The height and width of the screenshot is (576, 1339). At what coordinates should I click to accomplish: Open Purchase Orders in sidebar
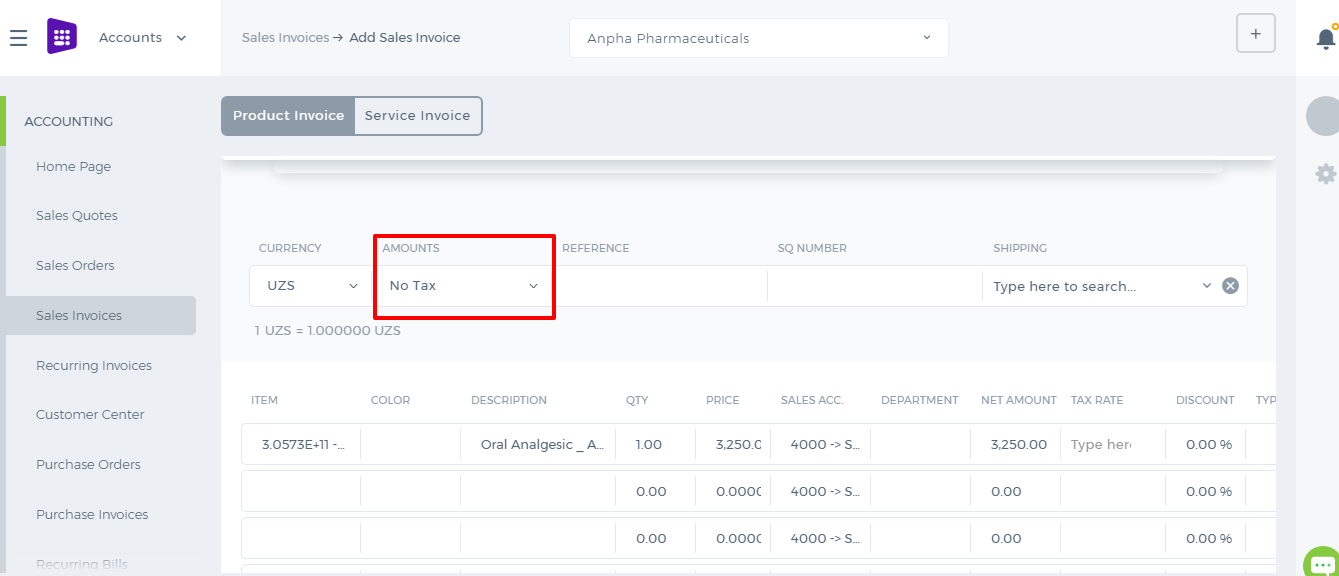[x=88, y=465]
